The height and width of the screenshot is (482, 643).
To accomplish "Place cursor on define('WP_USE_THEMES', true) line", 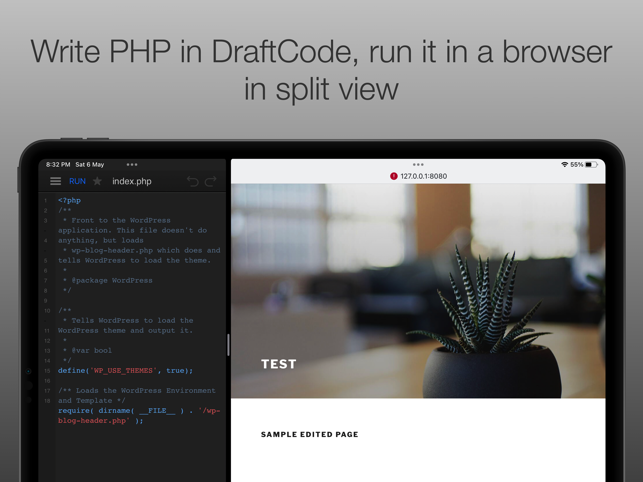I will [x=125, y=370].
